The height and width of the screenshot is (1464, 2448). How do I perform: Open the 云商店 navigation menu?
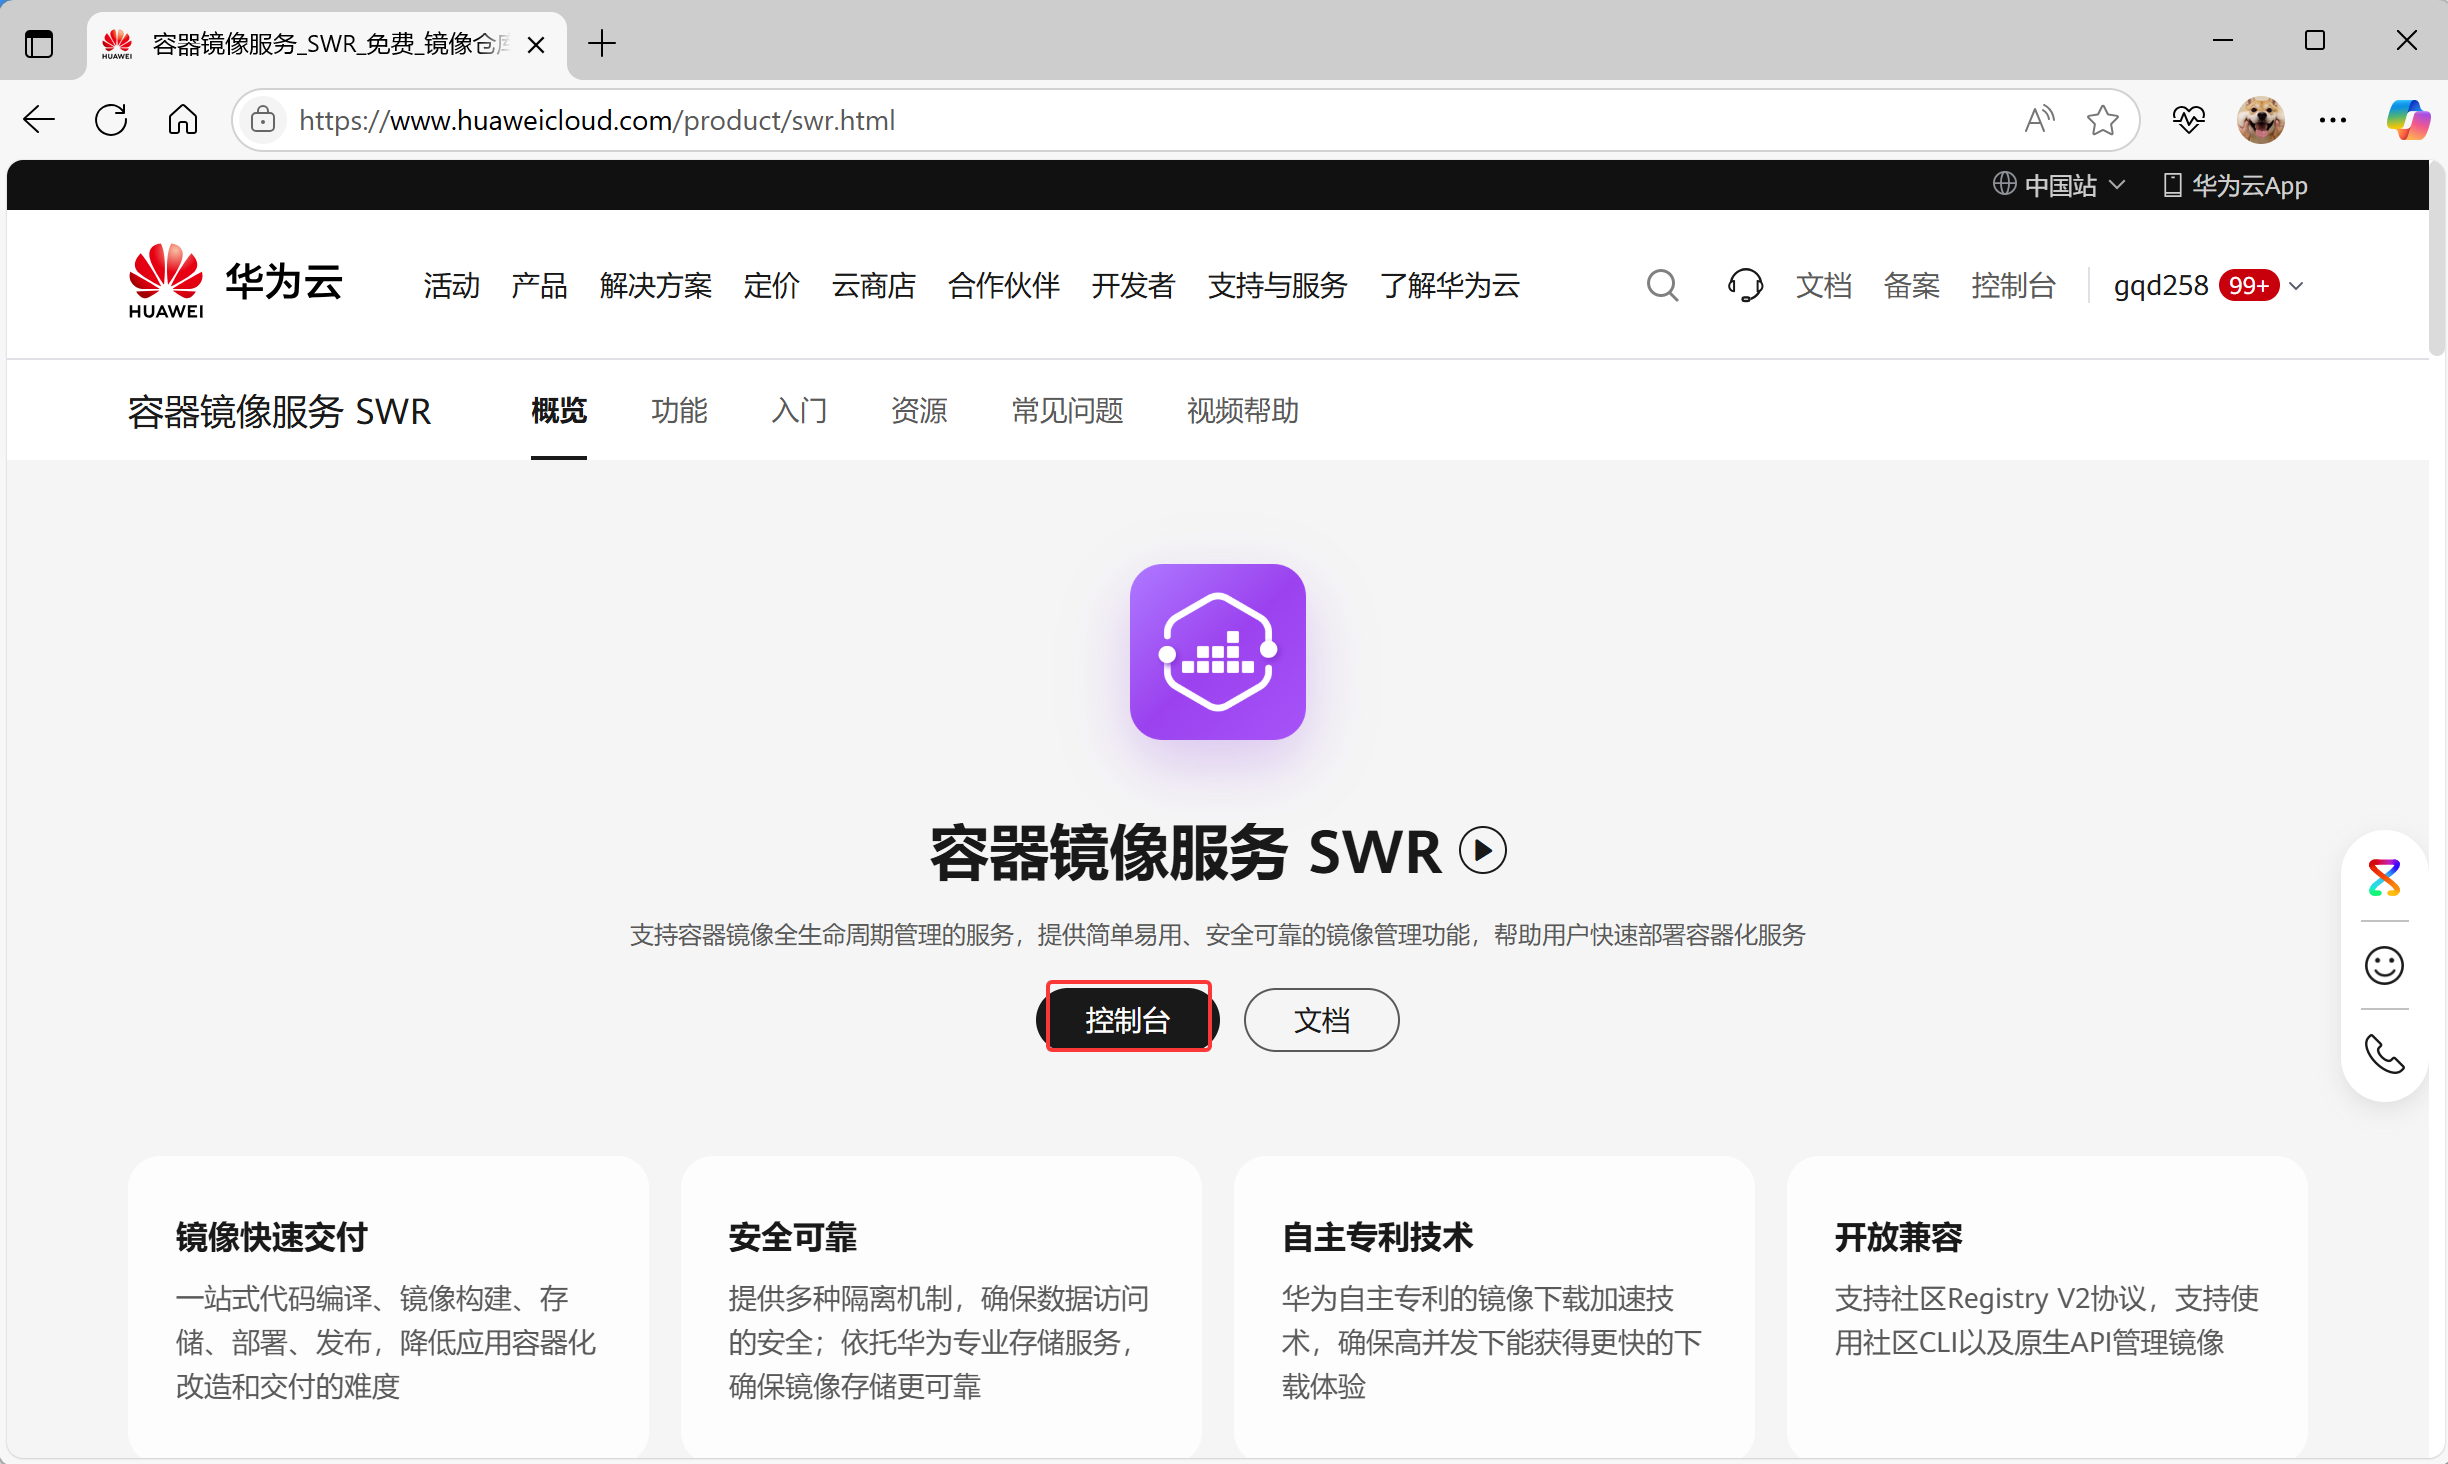pos(874,286)
